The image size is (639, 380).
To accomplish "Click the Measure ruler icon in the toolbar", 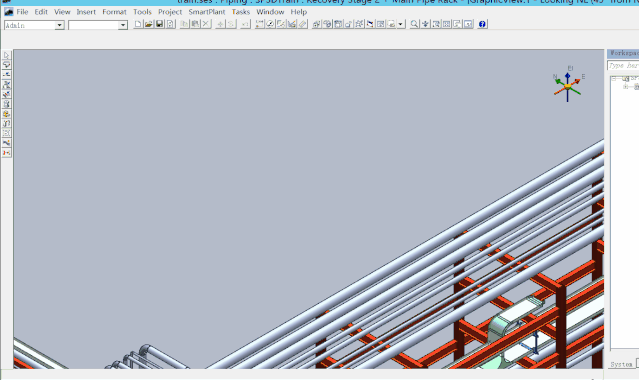I will pyautogui.click(x=302, y=24).
